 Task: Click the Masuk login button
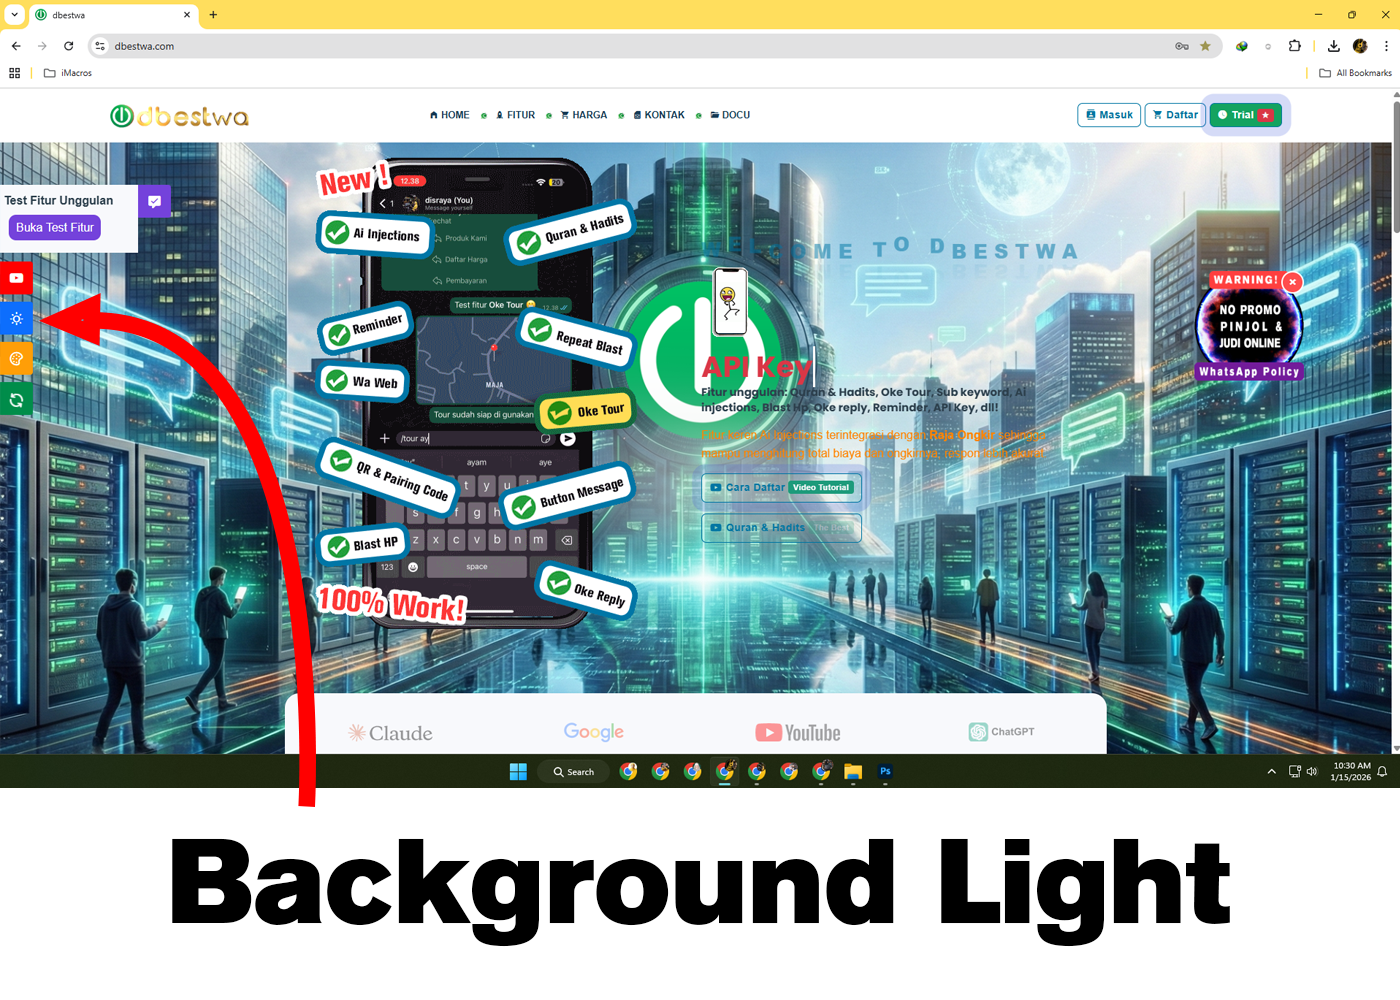tap(1109, 115)
